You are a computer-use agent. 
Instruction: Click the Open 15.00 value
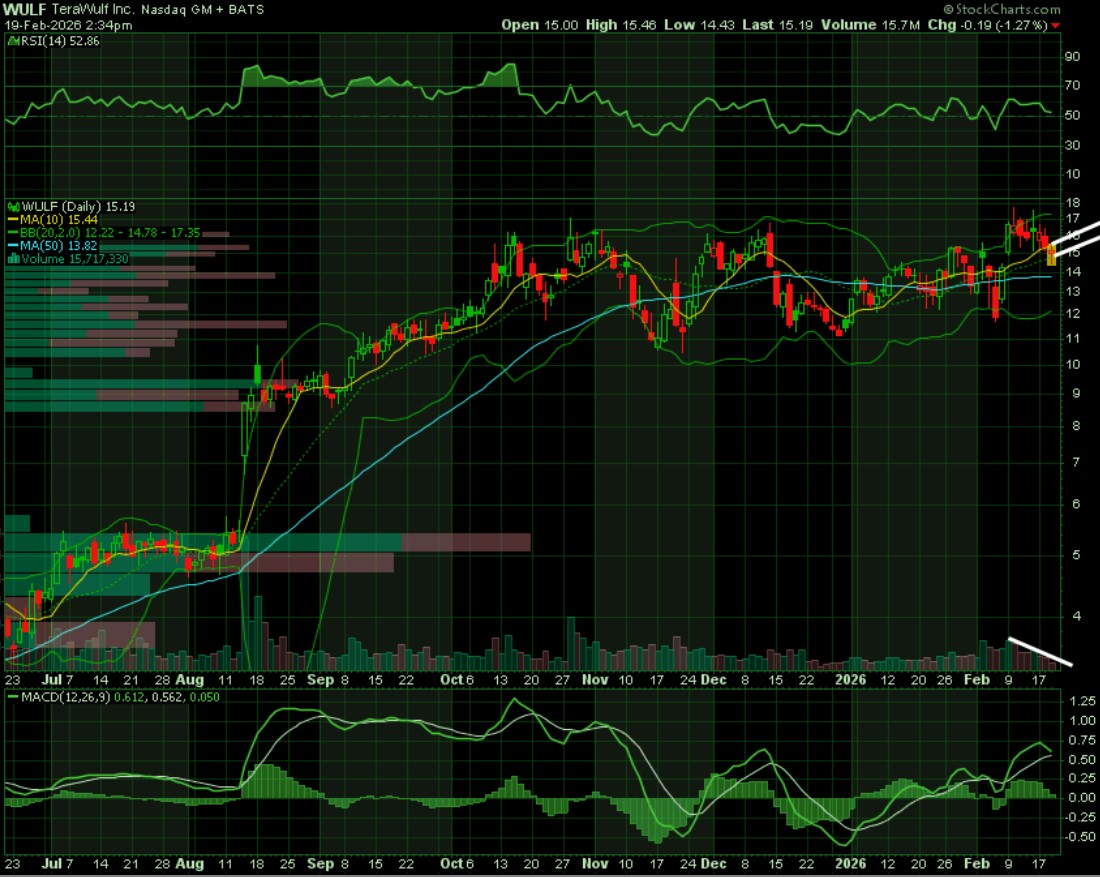coord(539,25)
